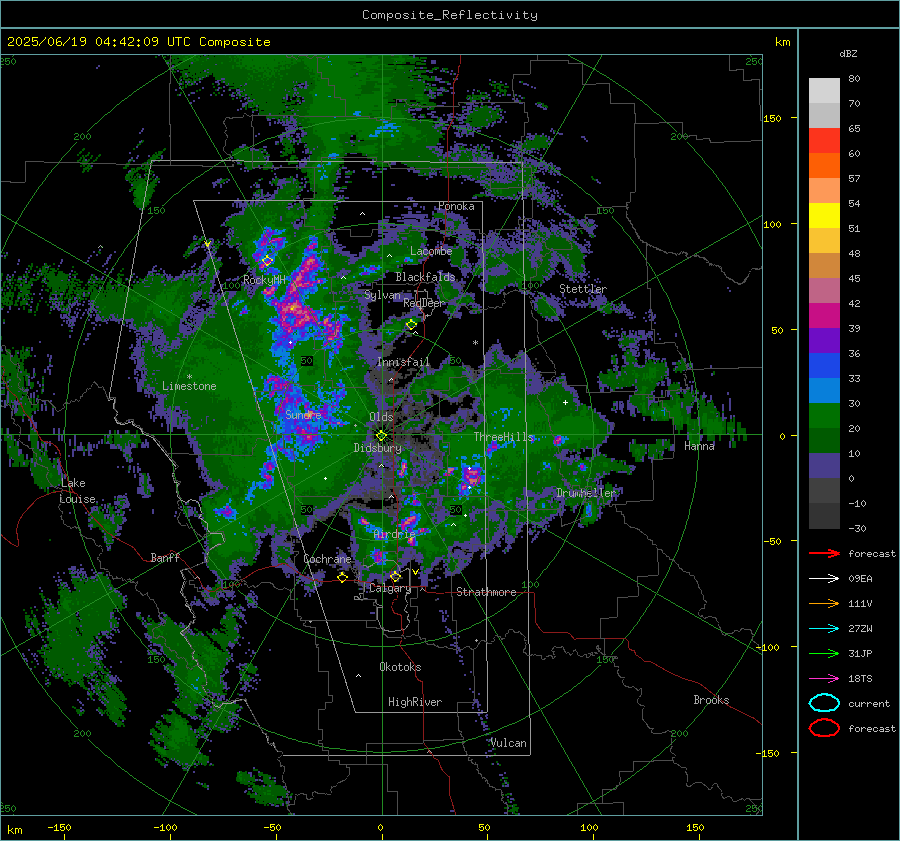Screen dimensions: 900x841
Task: Click the Cochrane map label
Action: (x=327, y=559)
